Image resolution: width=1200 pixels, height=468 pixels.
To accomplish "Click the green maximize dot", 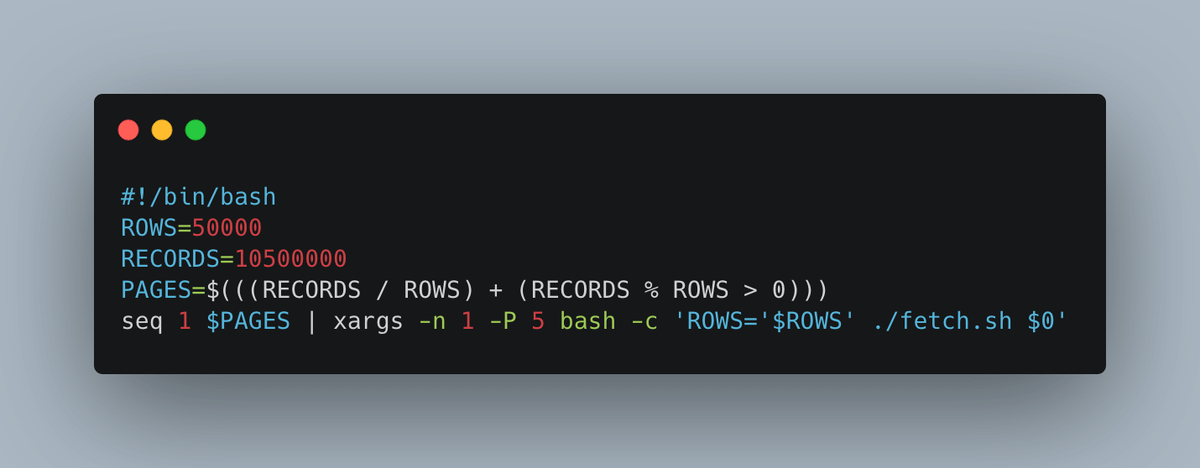I will (196, 130).
